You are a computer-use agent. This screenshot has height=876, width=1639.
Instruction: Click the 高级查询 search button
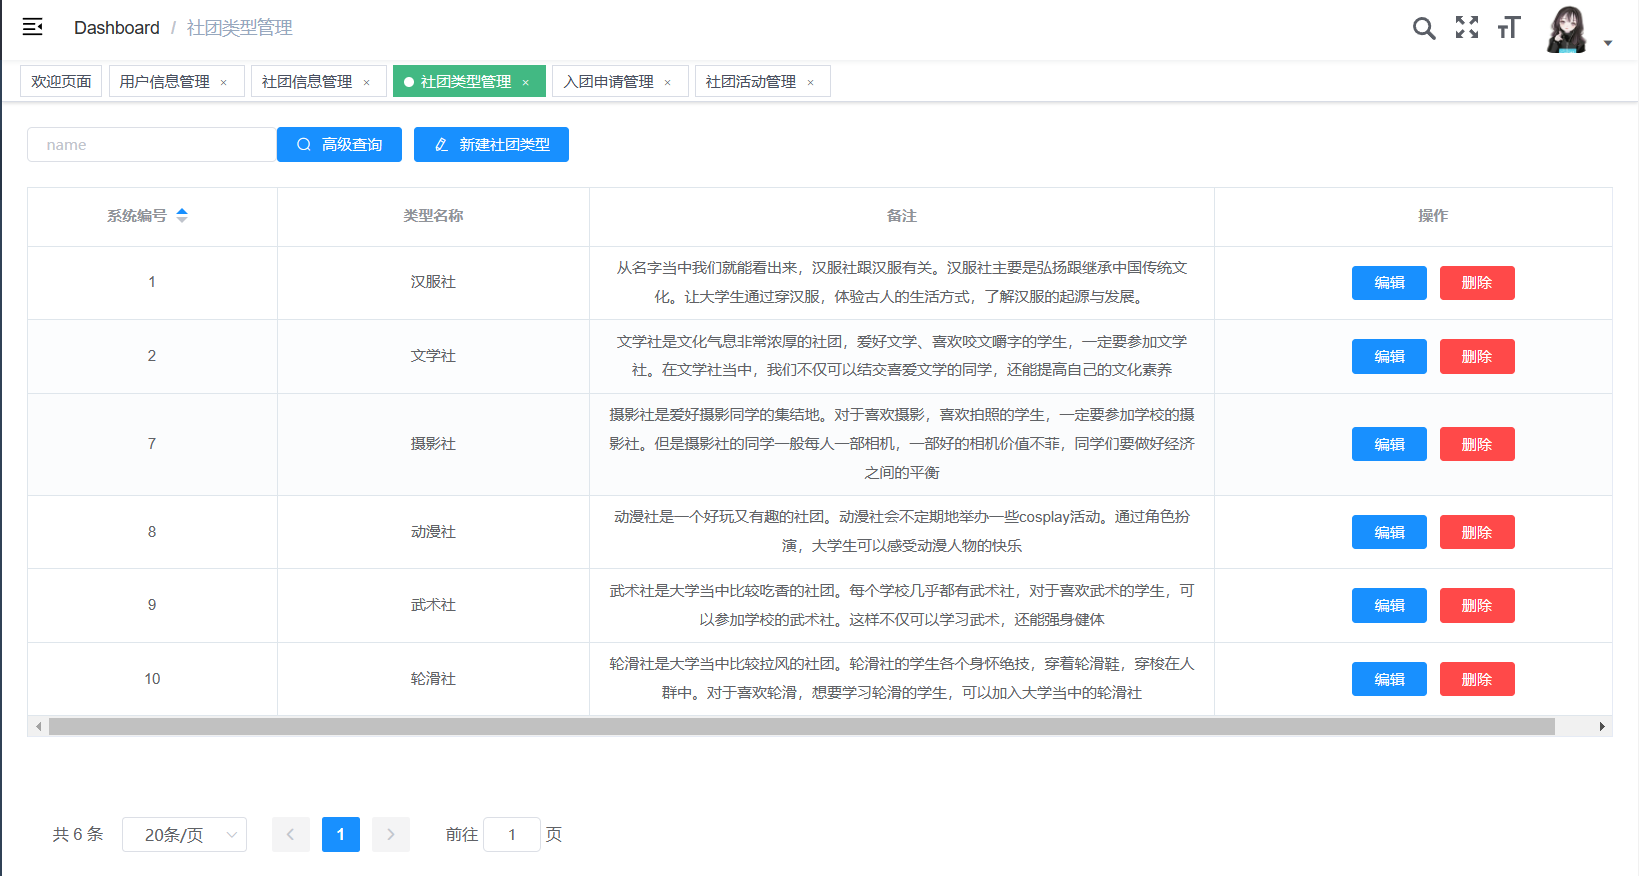point(339,145)
